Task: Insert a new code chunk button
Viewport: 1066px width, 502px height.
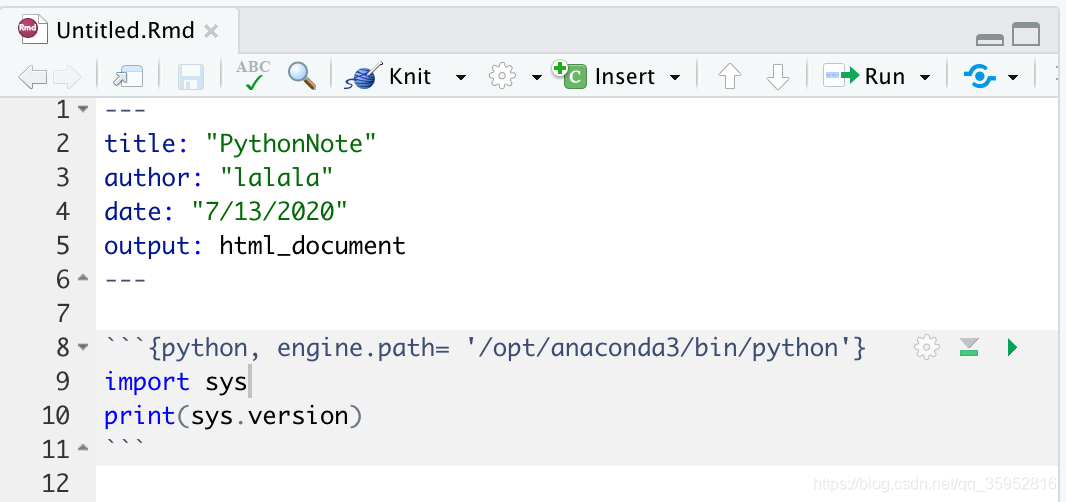Action: 603,76
